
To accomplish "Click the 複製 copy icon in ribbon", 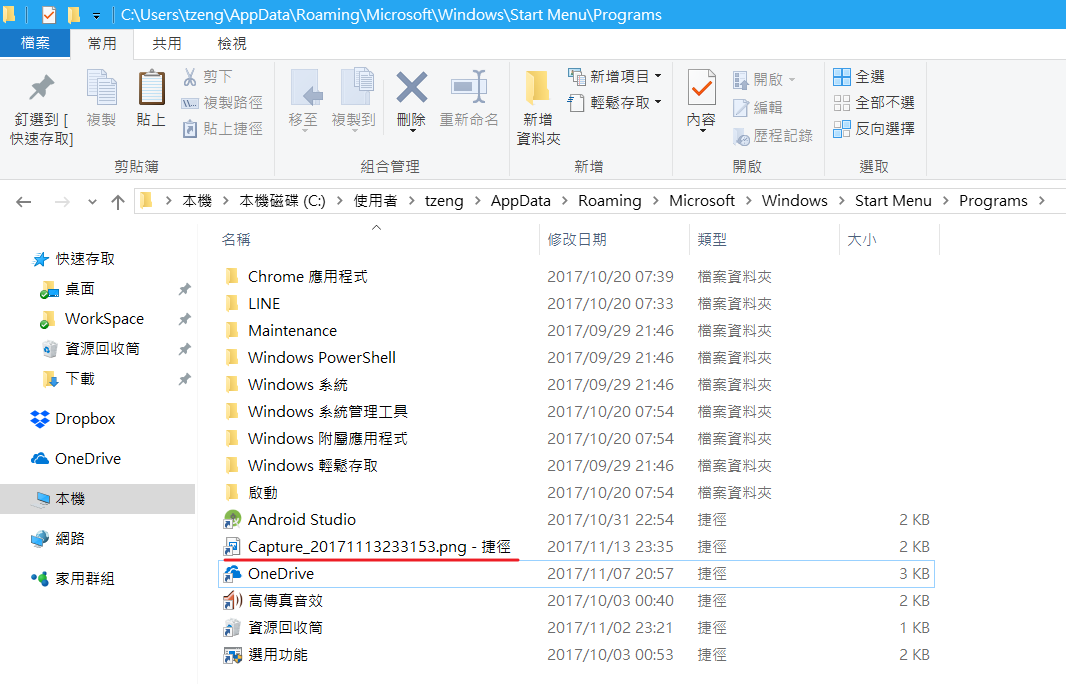I will click(101, 89).
